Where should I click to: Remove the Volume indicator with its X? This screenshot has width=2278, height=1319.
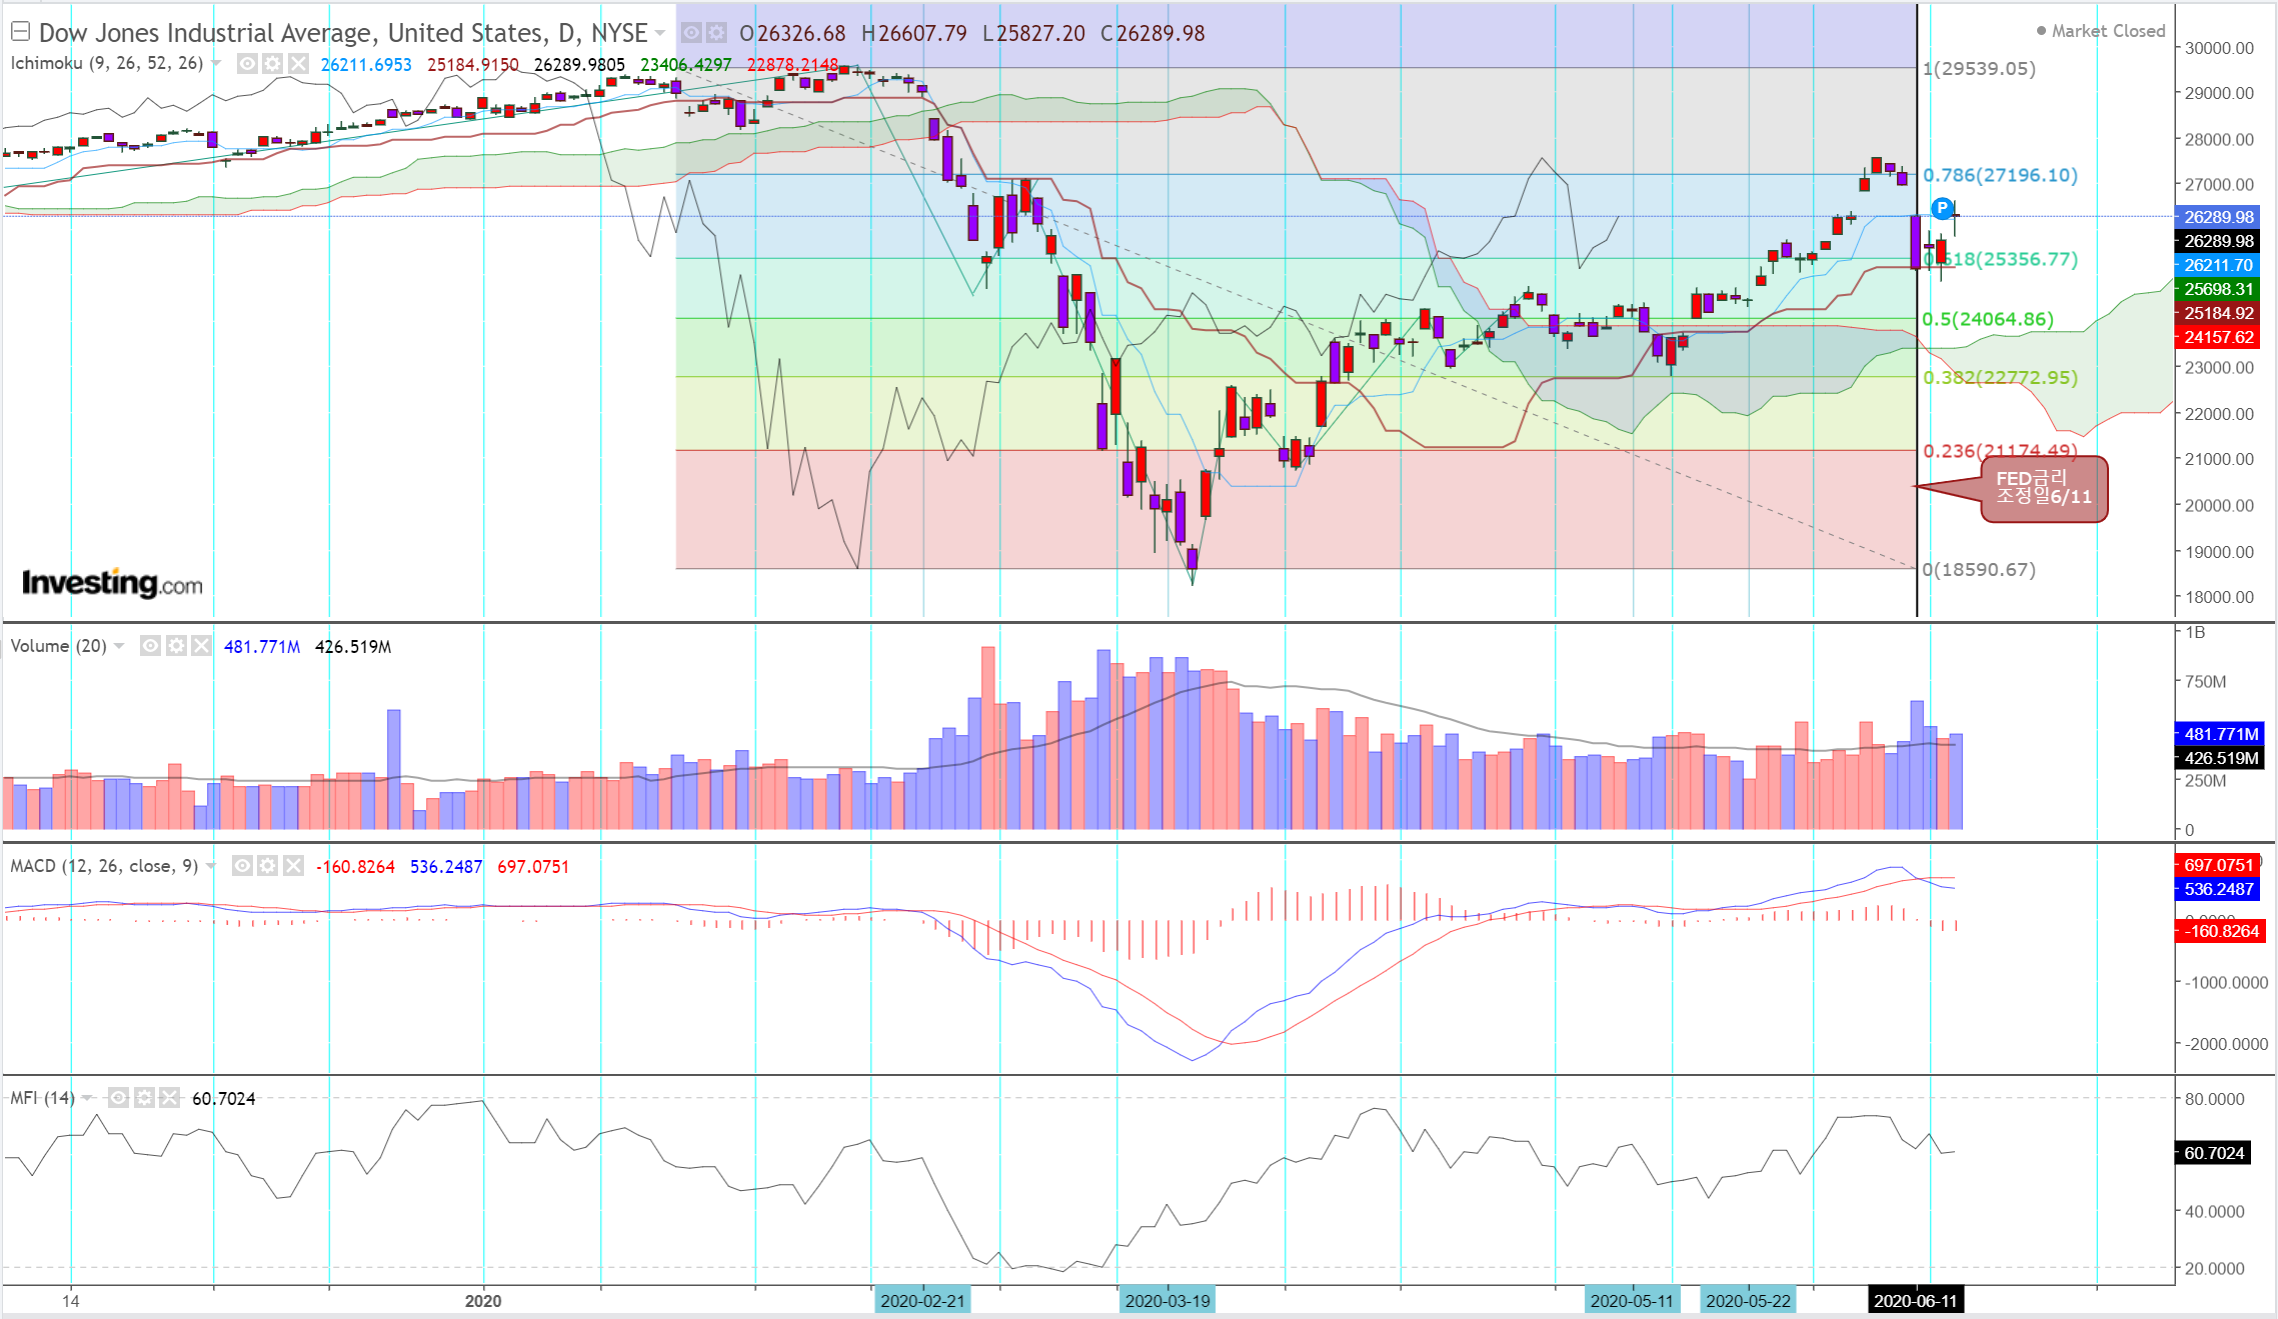[x=201, y=646]
